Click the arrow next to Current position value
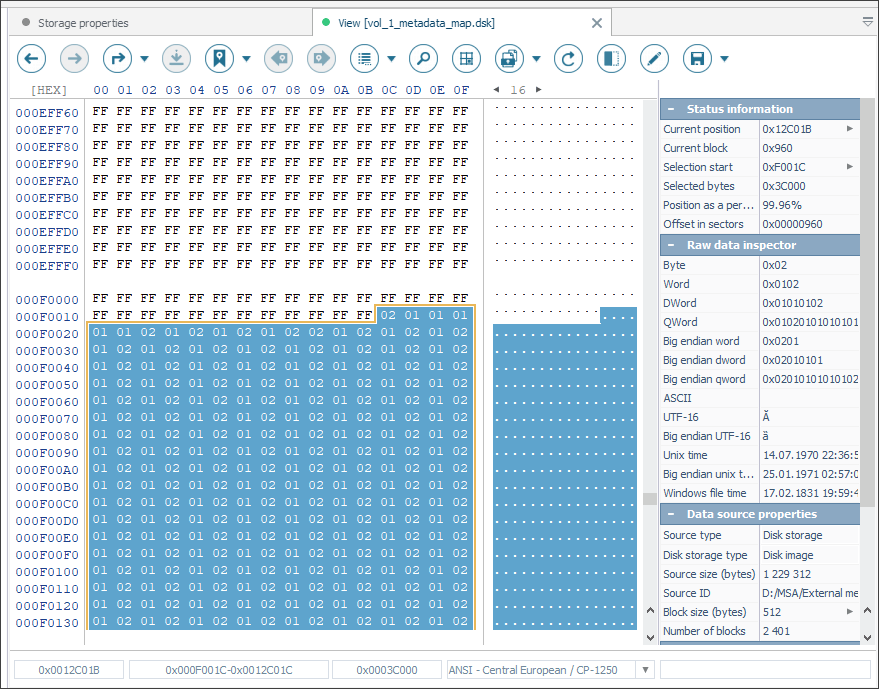This screenshot has width=879, height=689. pyautogui.click(x=850, y=129)
